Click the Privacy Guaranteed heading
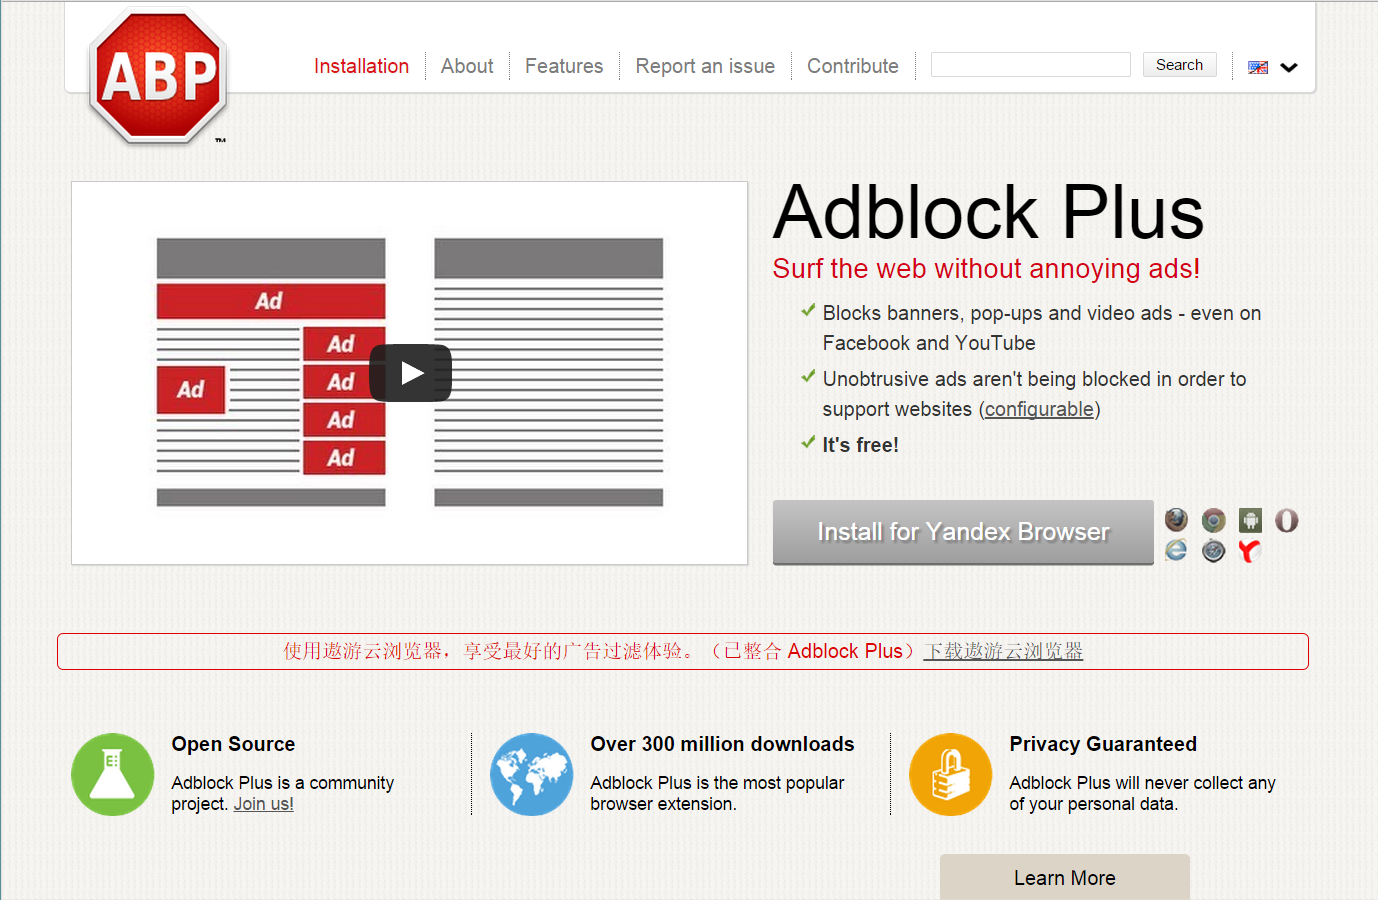 pyautogui.click(x=1103, y=744)
